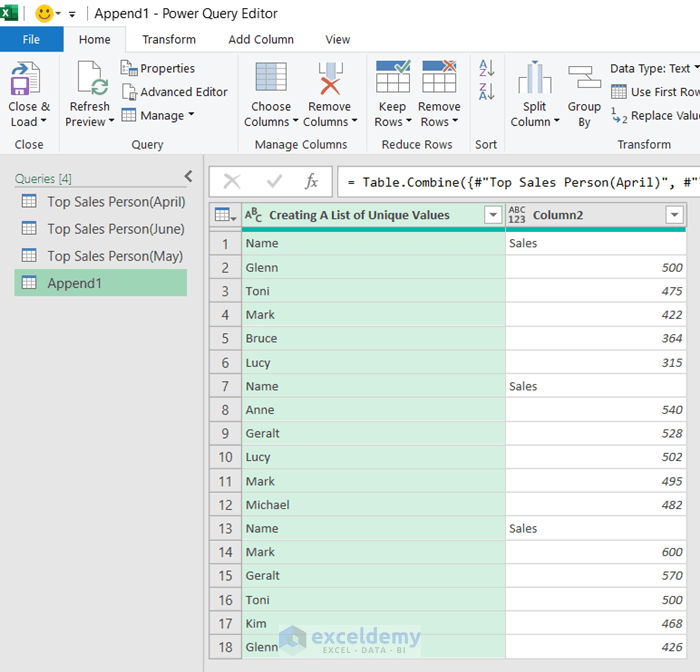Click value 600 in Column2
The height and width of the screenshot is (672, 700).
pyautogui.click(x=596, y=552)
